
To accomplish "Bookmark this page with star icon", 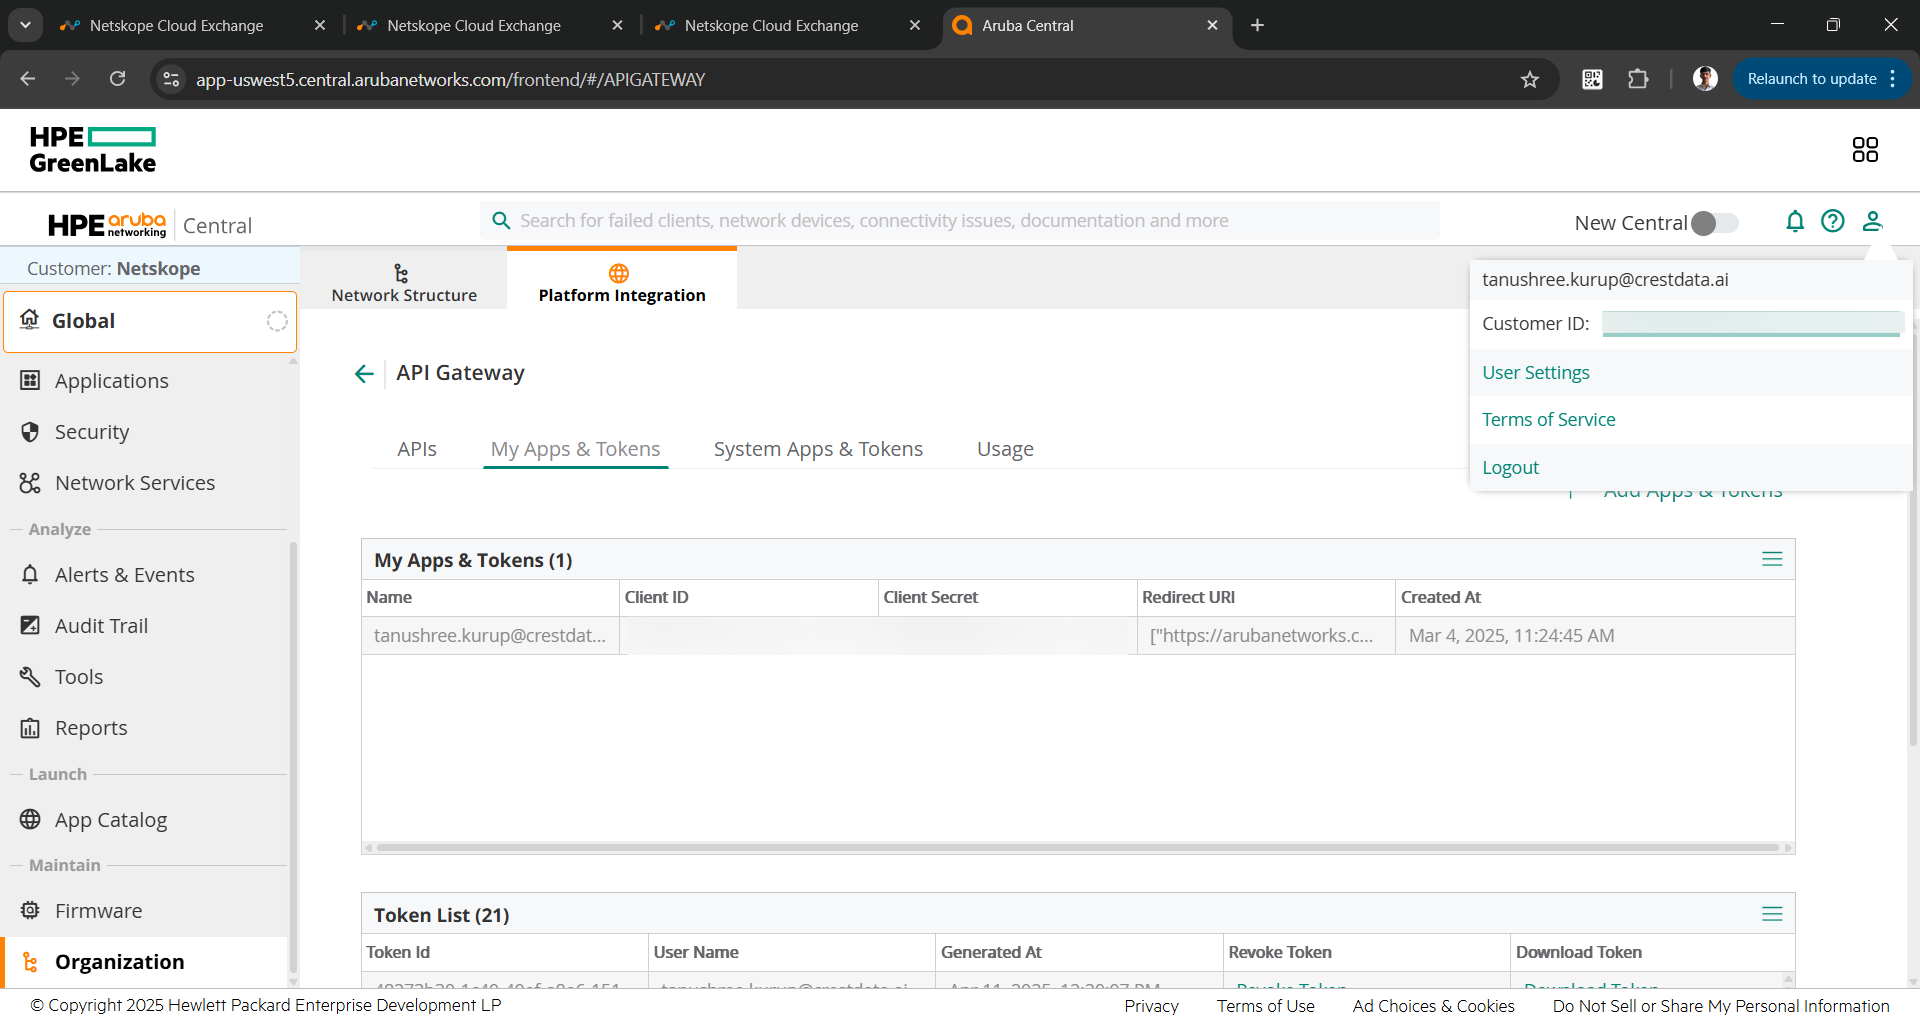I will pos(1530,79).
